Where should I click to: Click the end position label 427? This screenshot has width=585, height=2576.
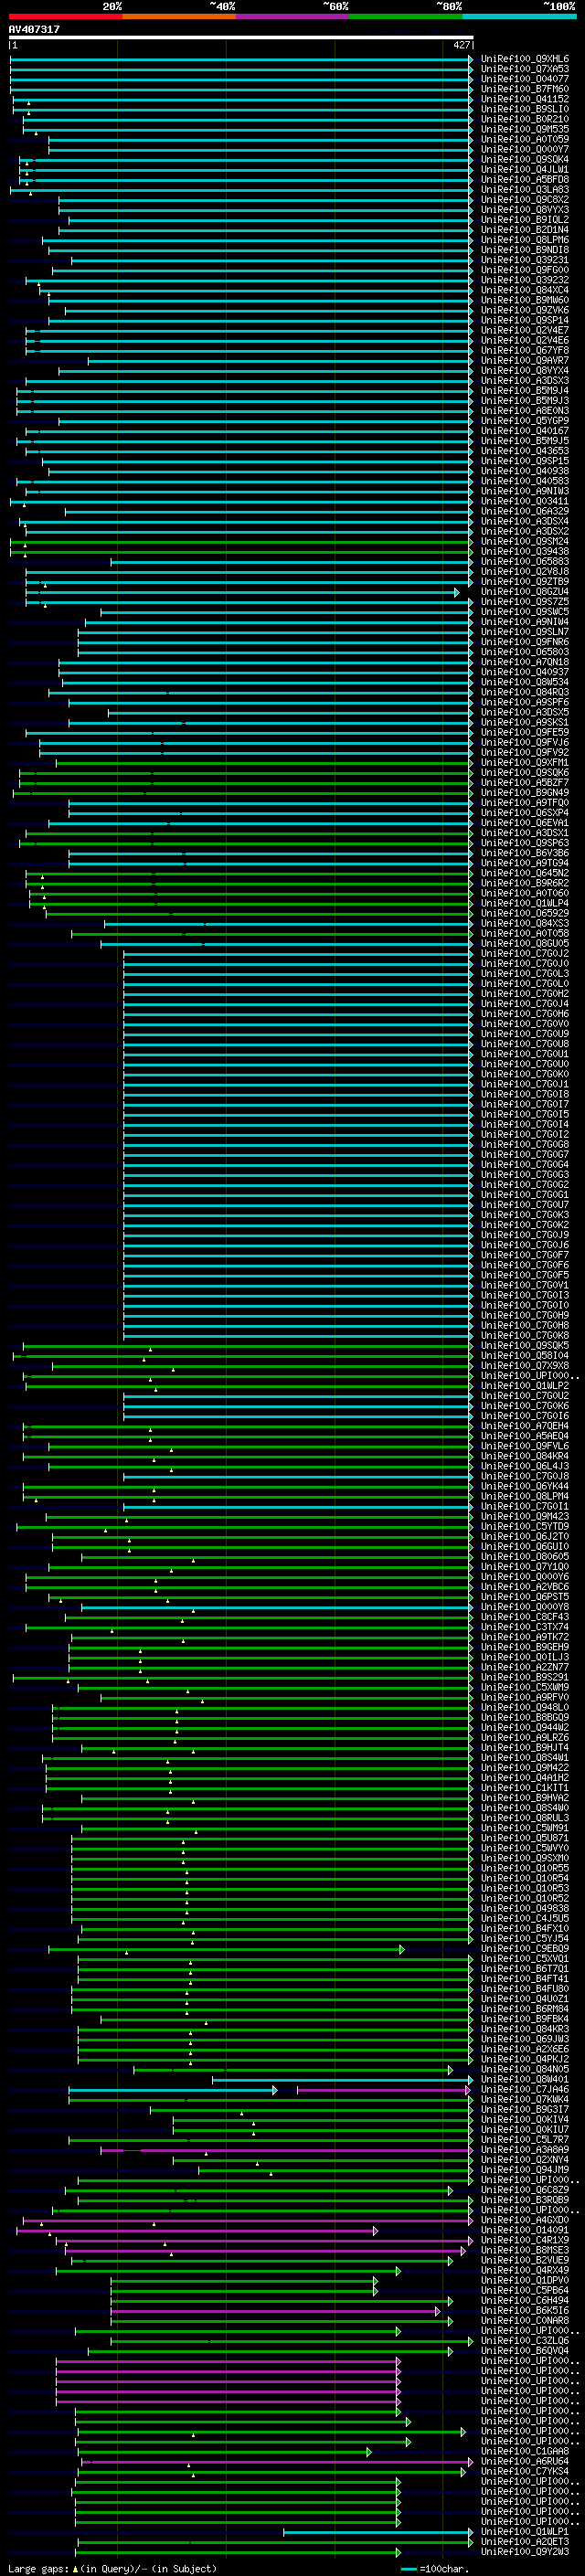461,45
